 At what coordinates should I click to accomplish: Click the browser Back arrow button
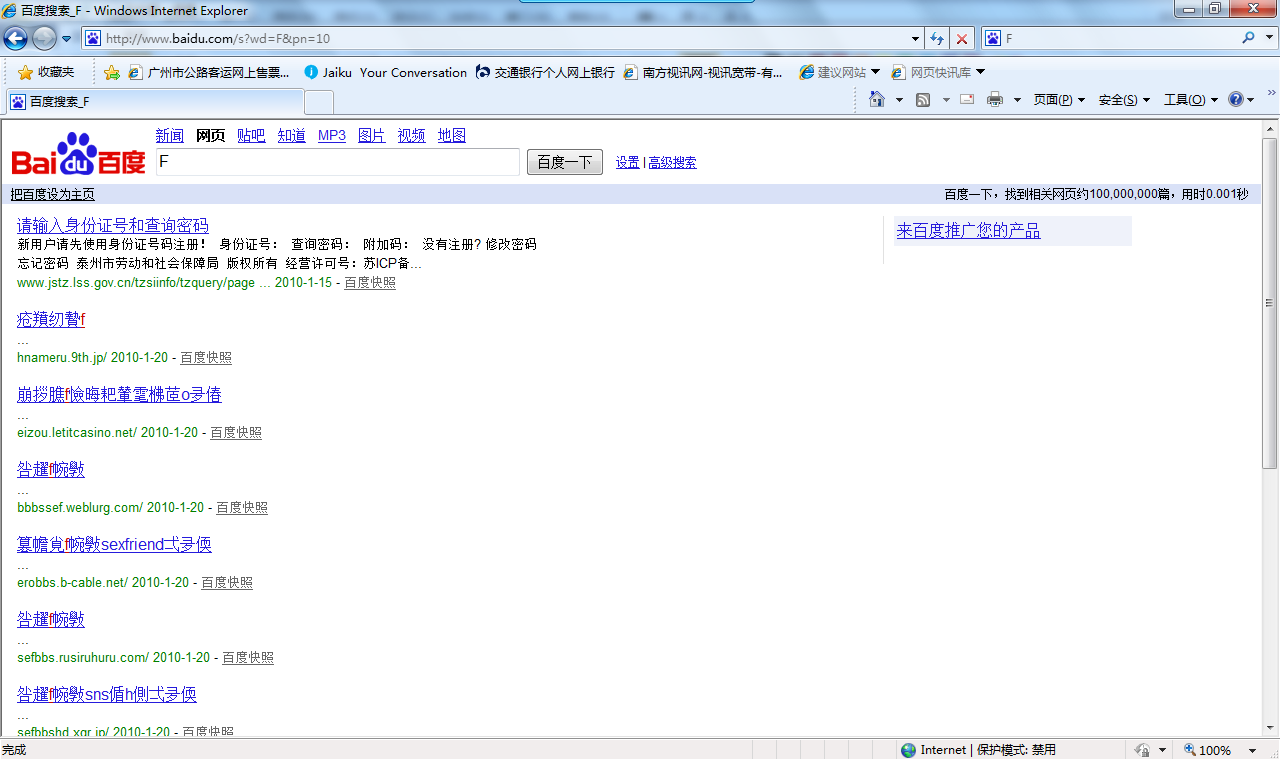tap(15, 38)
